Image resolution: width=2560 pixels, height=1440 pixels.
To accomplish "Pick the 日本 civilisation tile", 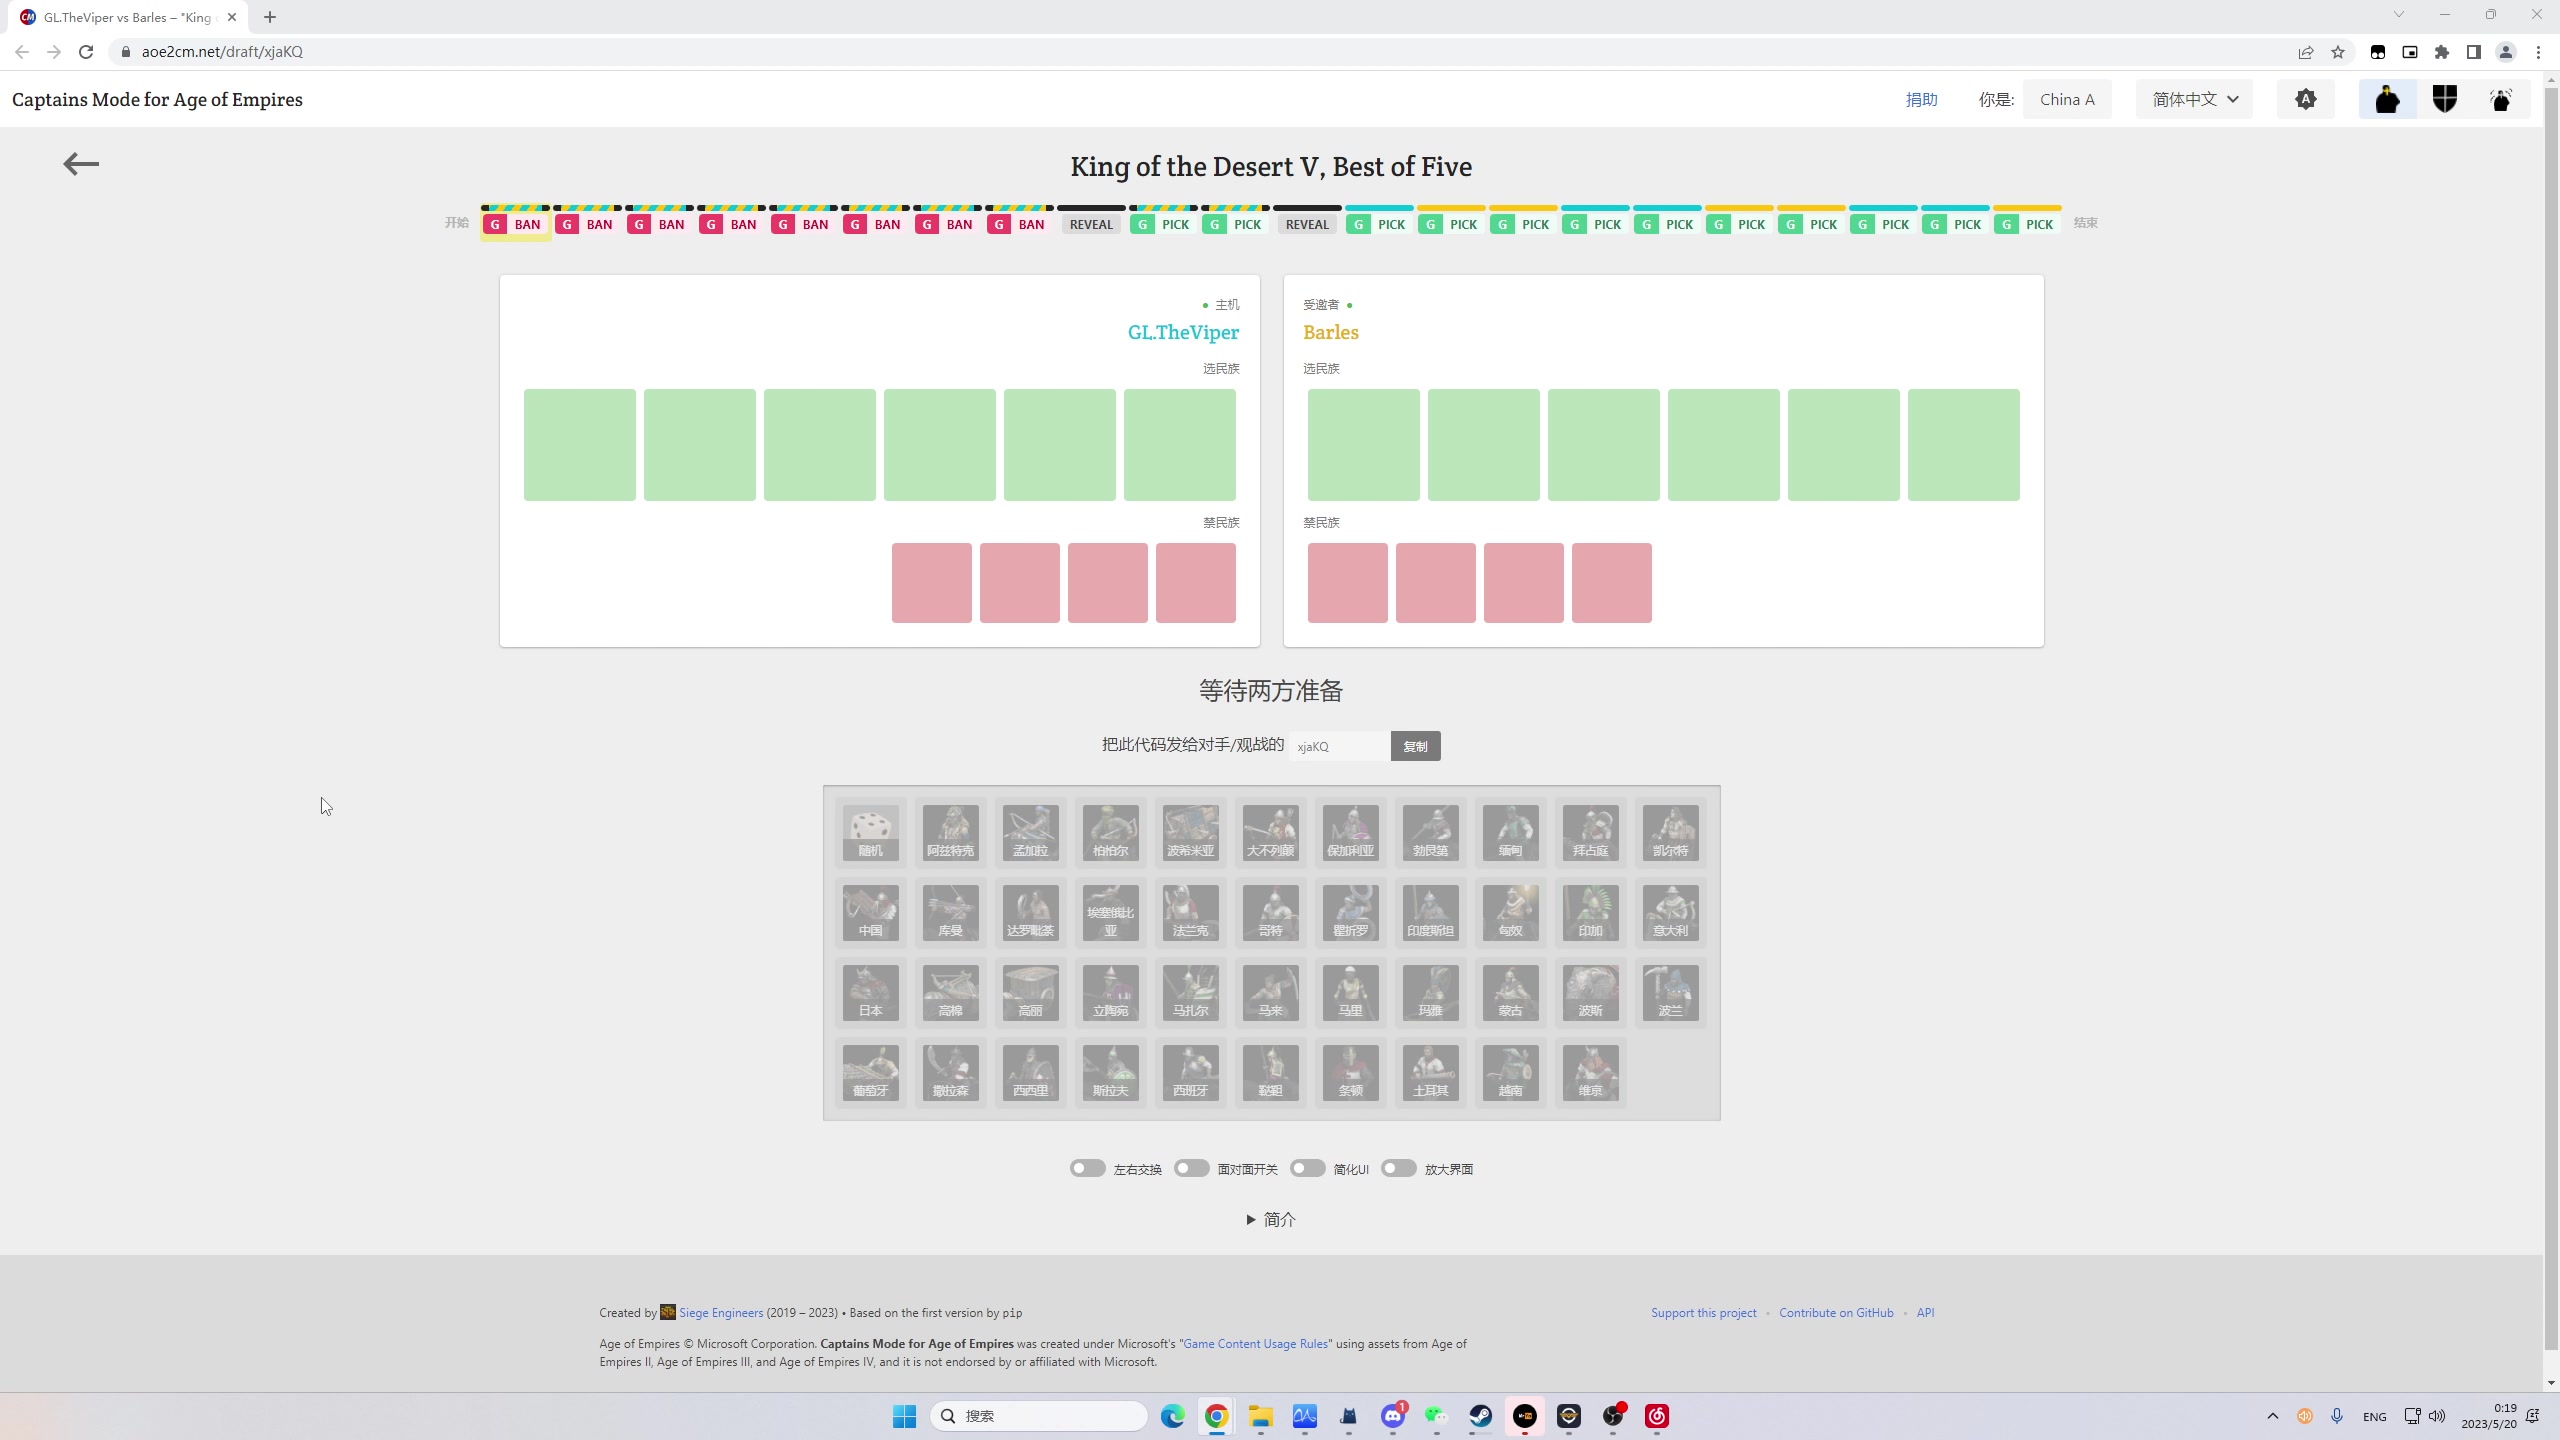I will [870, 992].
